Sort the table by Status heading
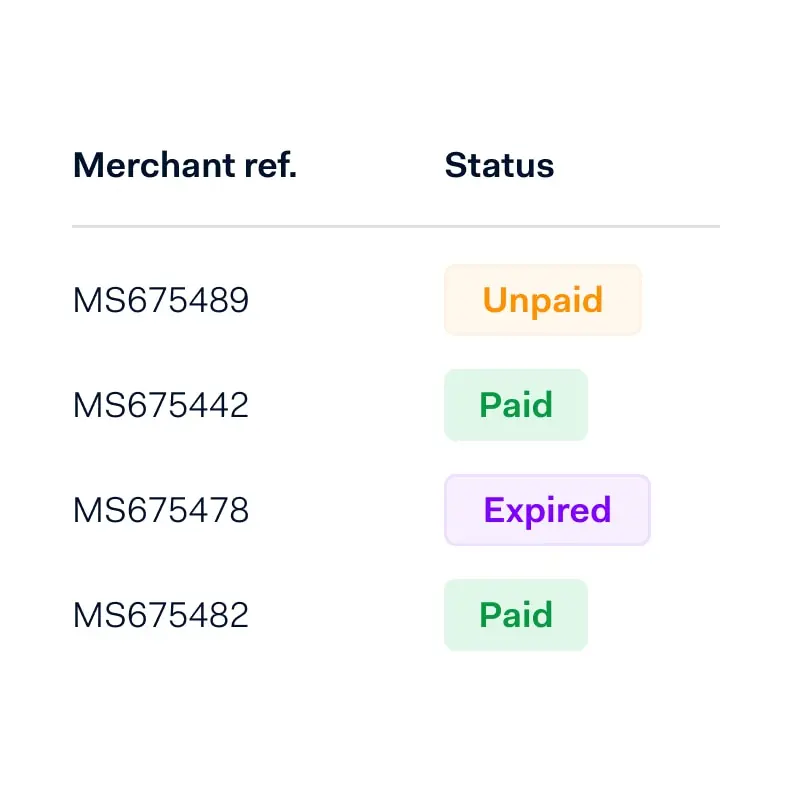This screenshot has height=792, width=792. click(x=499, y=165)
